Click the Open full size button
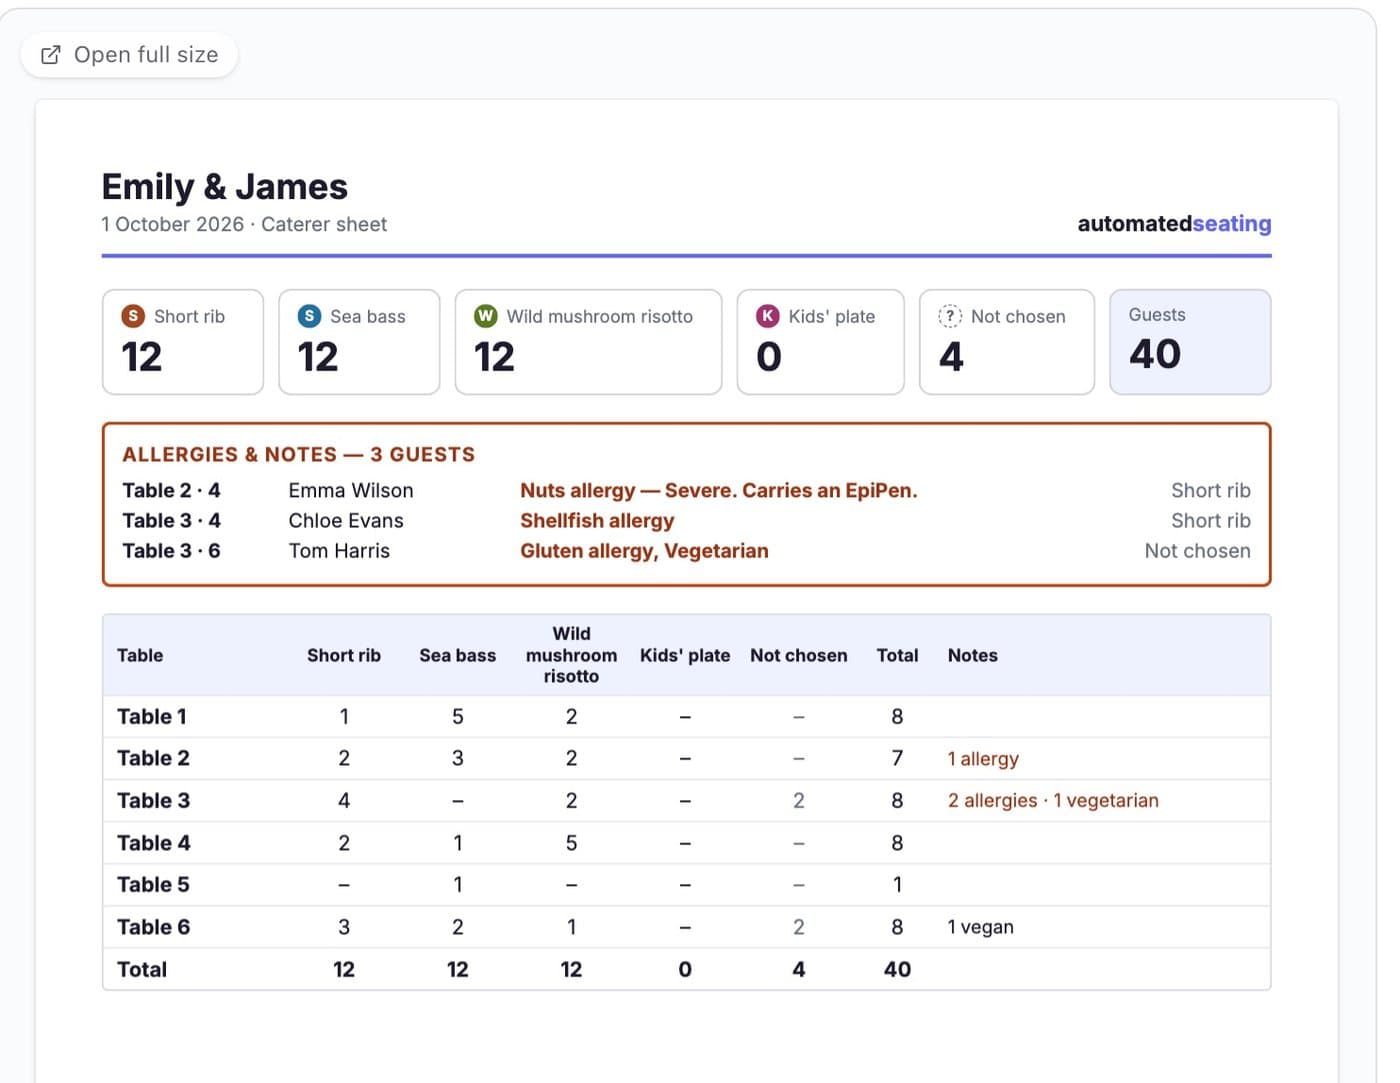Screen dimensions: 1400x1083 (129, 54)
